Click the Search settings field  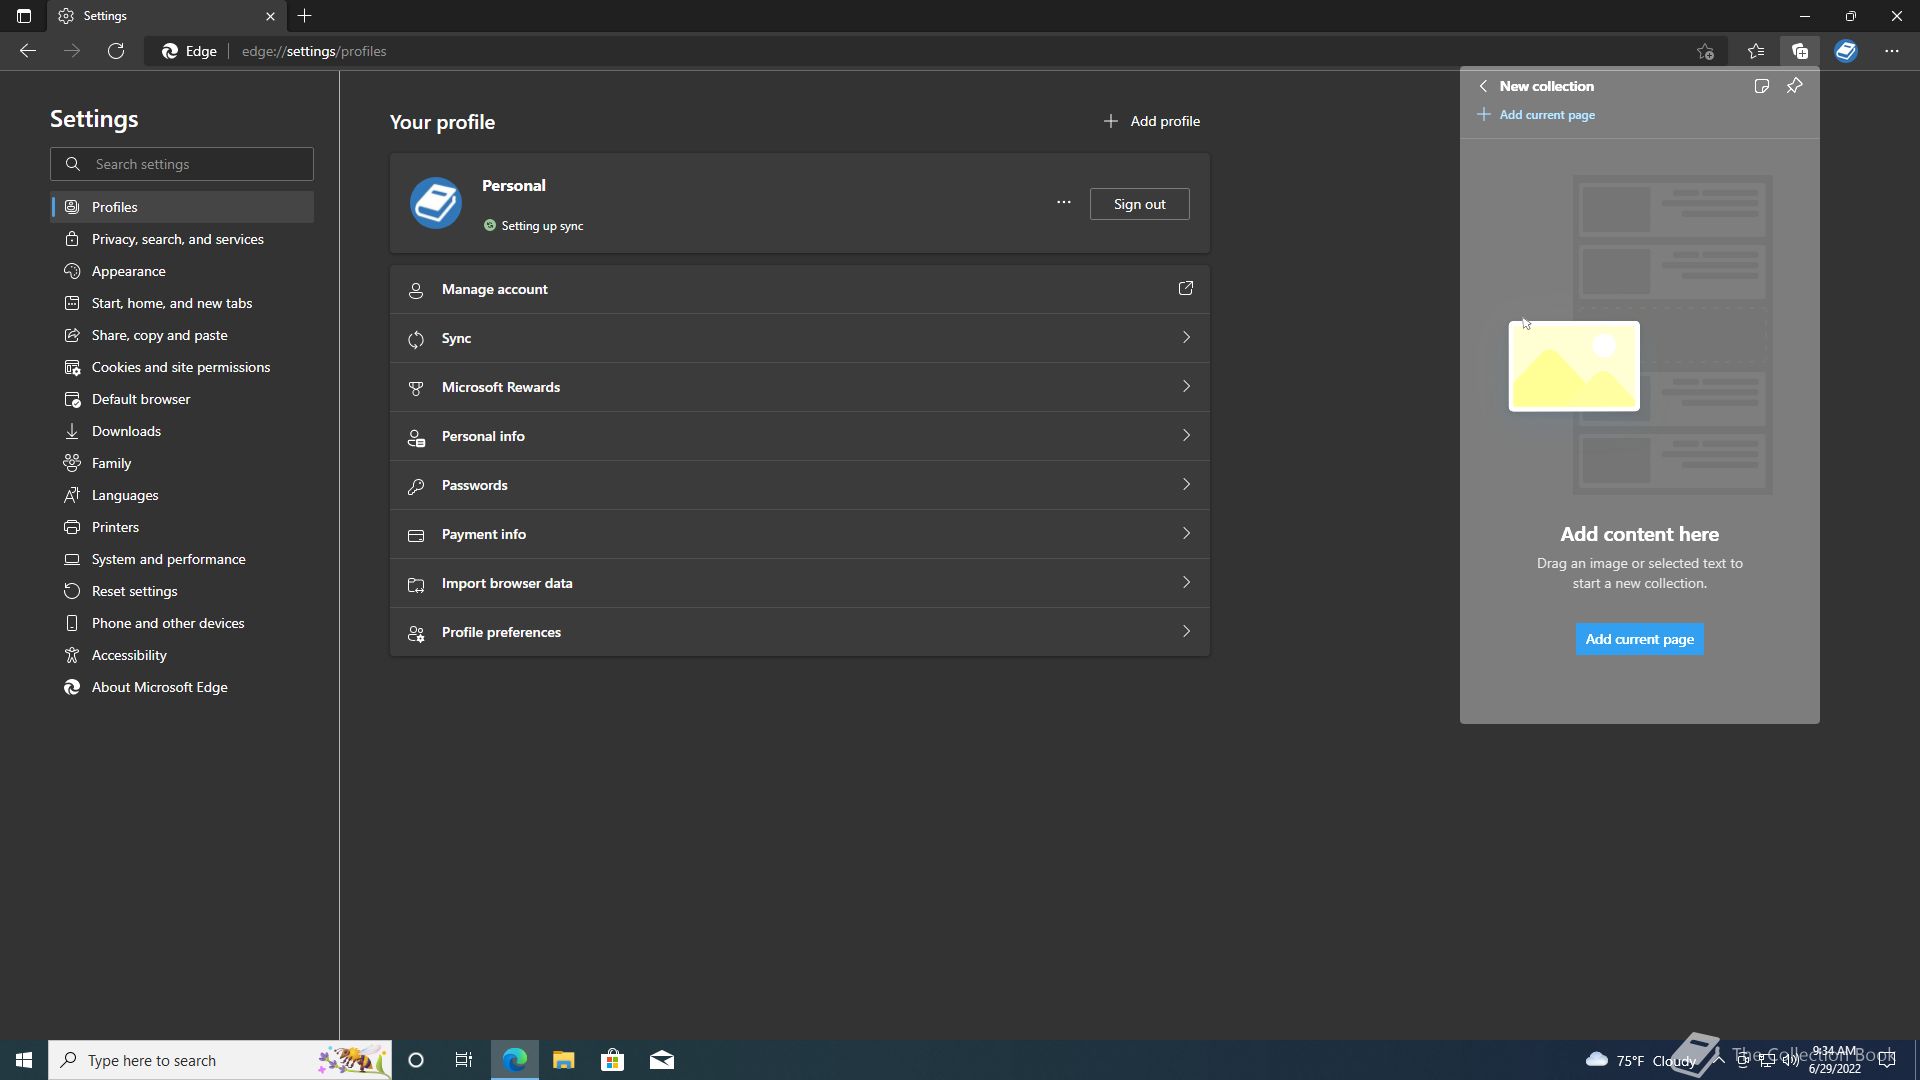[182, 164]
